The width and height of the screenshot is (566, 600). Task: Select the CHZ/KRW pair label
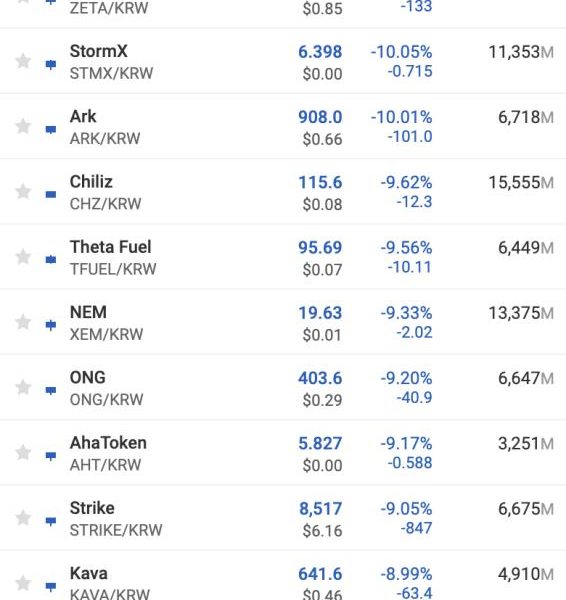[x=106, y=204]
